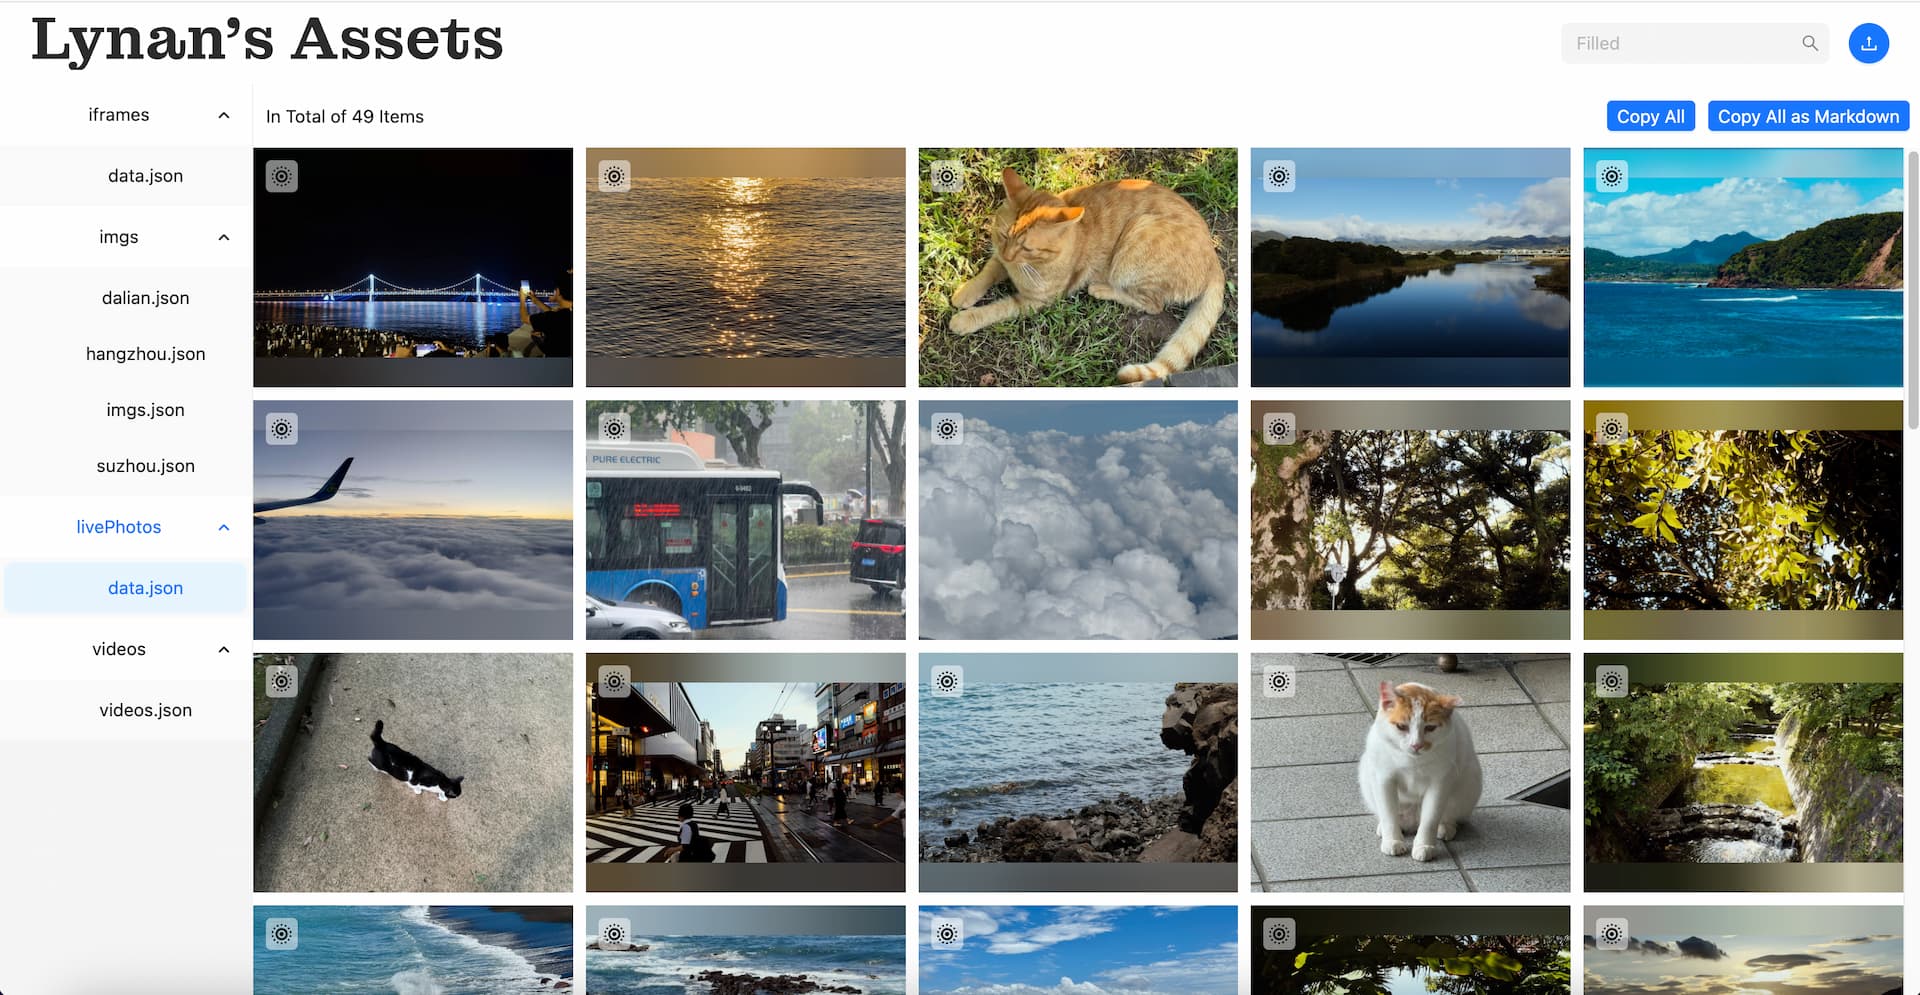Click live photo badge on white cat photo
The height and width of the screenshot is (995, 1920).
(1279, 682)
